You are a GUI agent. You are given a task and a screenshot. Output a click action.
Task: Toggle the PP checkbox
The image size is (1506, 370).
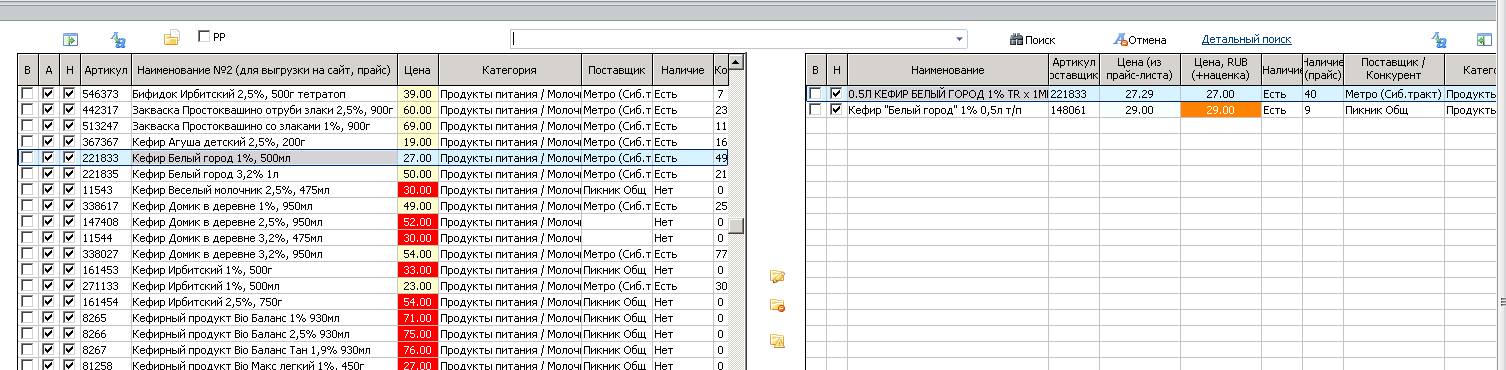(204, 36)
